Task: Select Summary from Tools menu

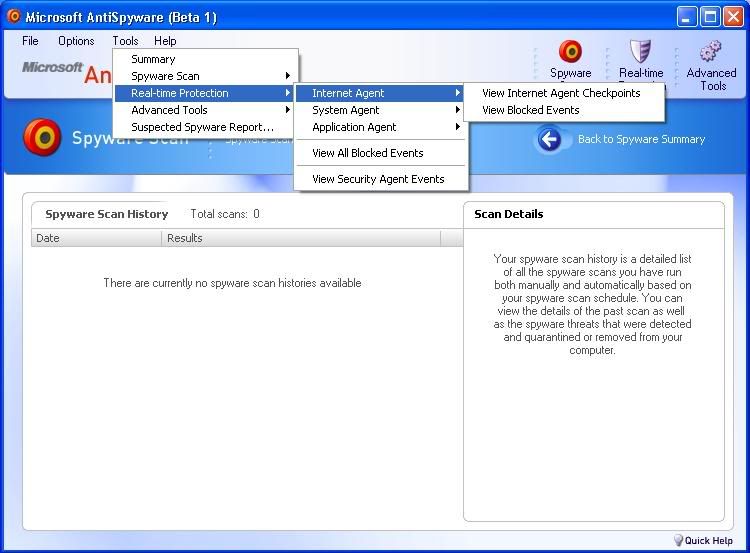Action: (x=204, y=59)
